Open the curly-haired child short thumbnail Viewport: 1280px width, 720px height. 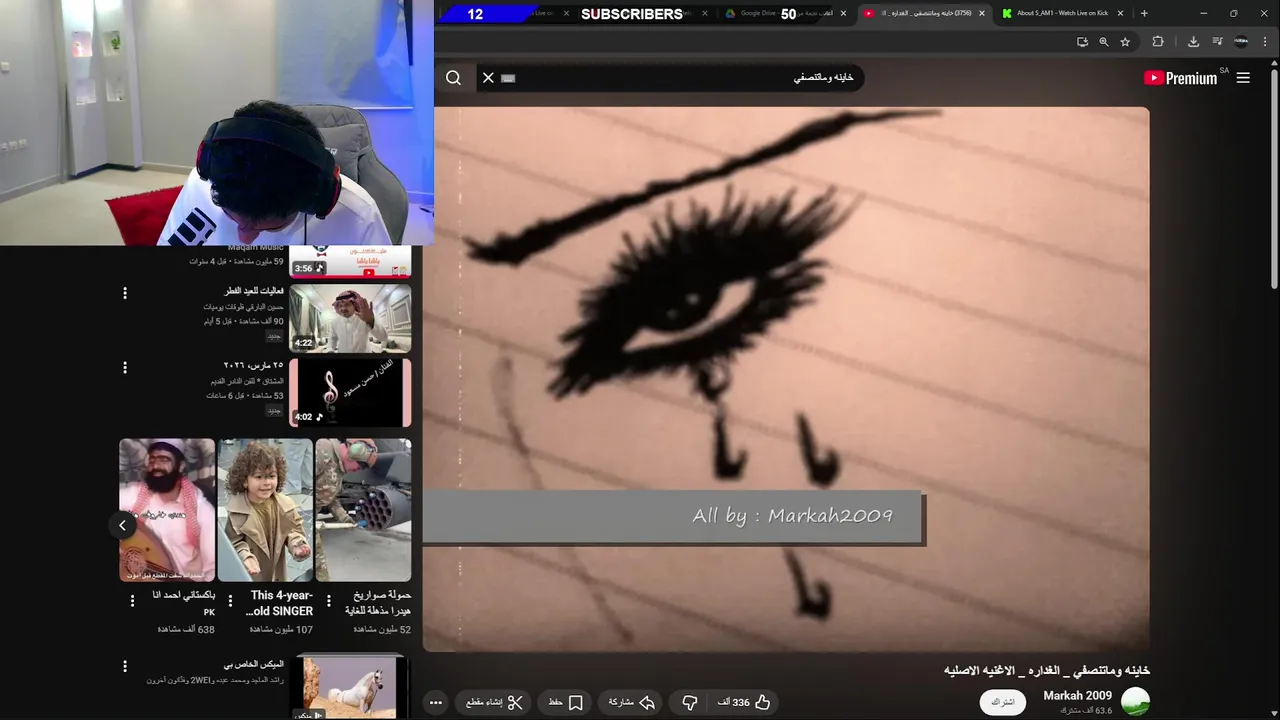click(x=265, y=510)
